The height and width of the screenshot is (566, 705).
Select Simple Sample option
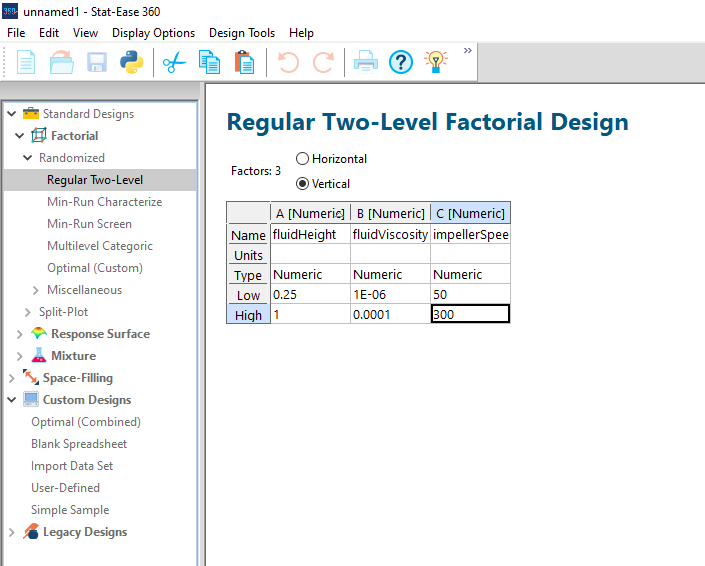click(70, 510)
